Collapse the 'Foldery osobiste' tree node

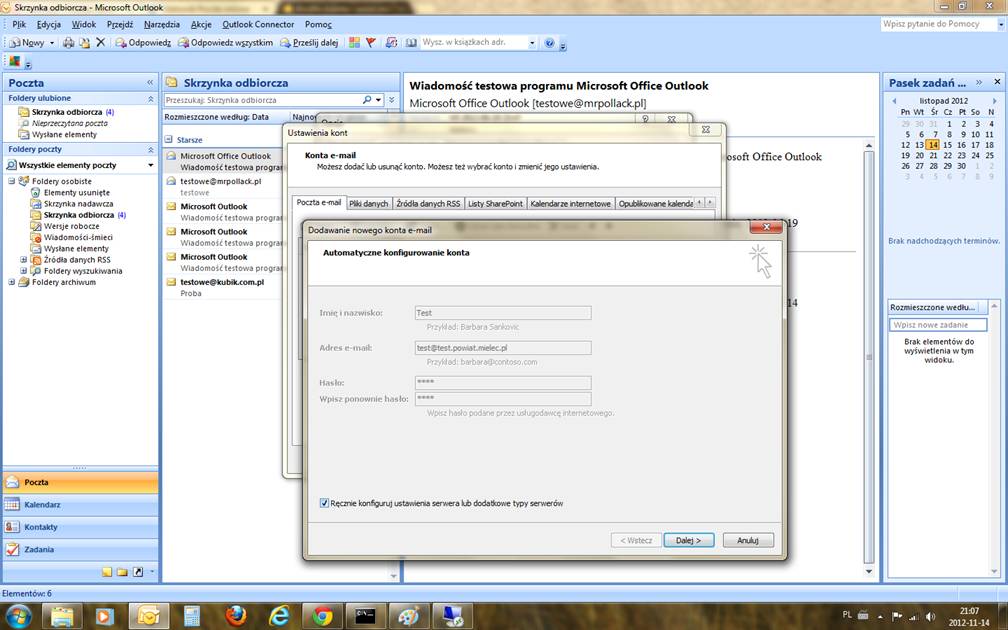tap(12, 181)
